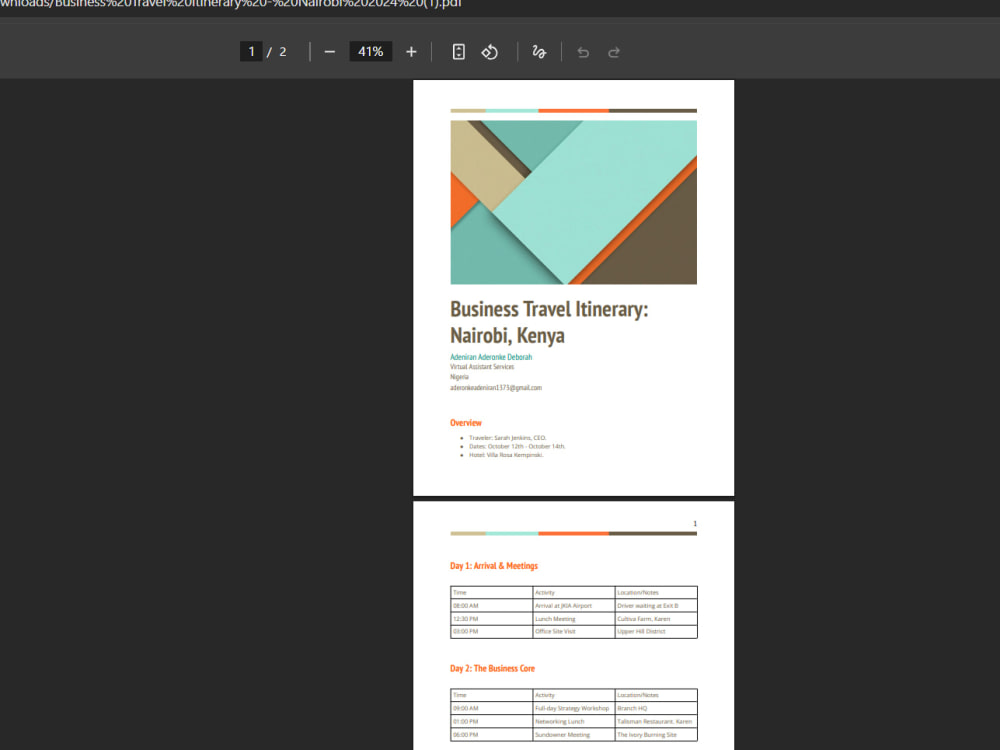Click 'Talisman Restaurant, Karen' cell
Screen dimensions: 1000x750
click(656, 721)
